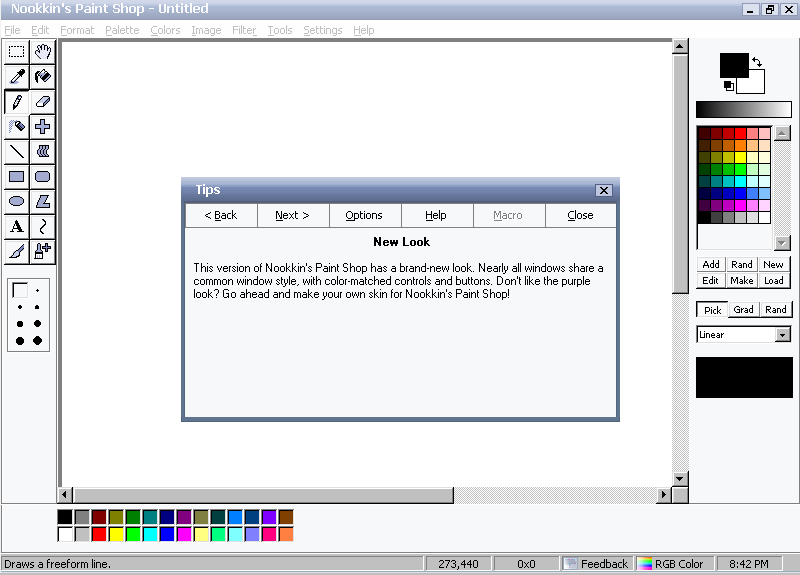Image resolution: width=800 pixels, height=575 pixels.
Task: Select the ellipse shape tool
Action: [17, 202]
